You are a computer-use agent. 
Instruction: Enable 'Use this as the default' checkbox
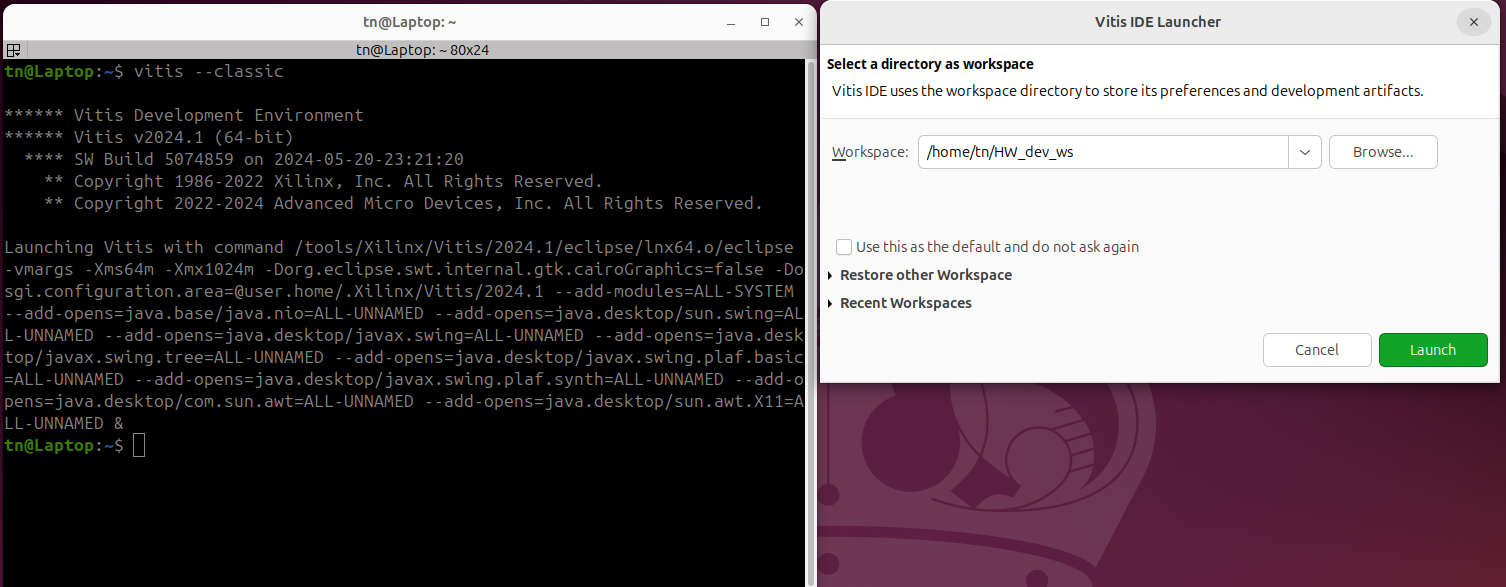click(x=844, y=247)
